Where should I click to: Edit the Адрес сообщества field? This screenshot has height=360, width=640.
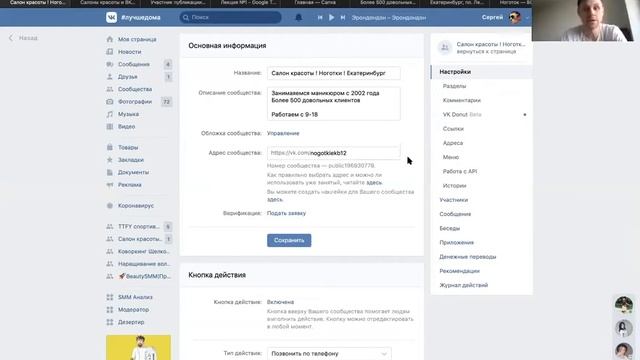point(333,153)
